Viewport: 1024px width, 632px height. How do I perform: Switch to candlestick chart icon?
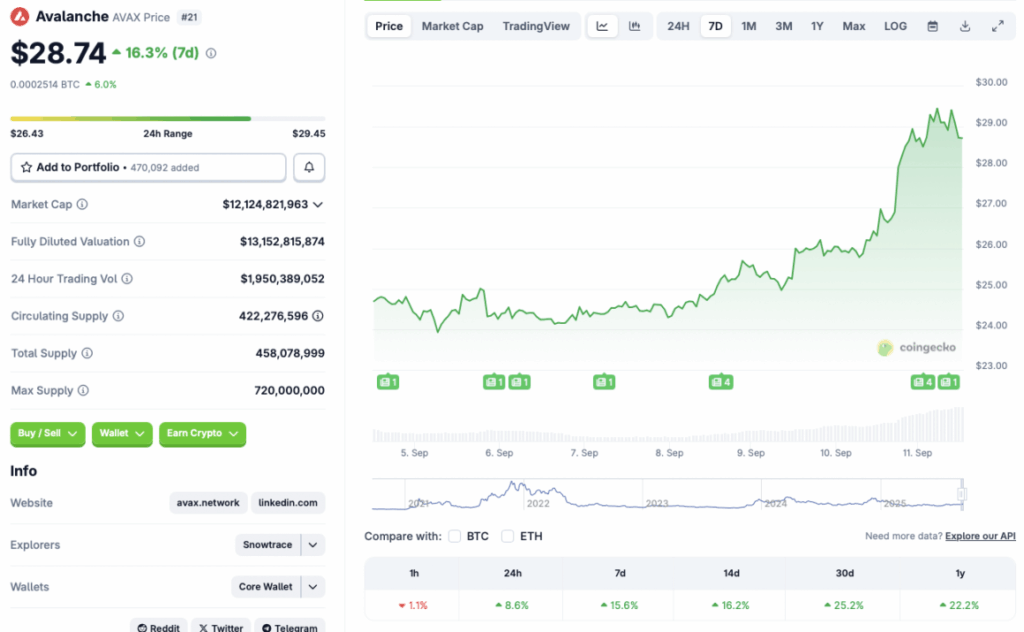[x=634, y=26]
